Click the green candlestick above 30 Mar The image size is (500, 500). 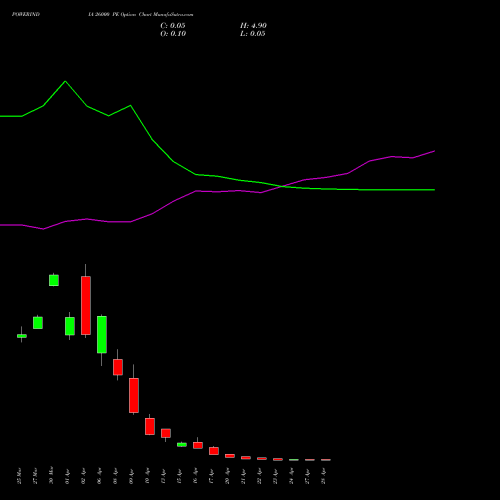[54, 280]
